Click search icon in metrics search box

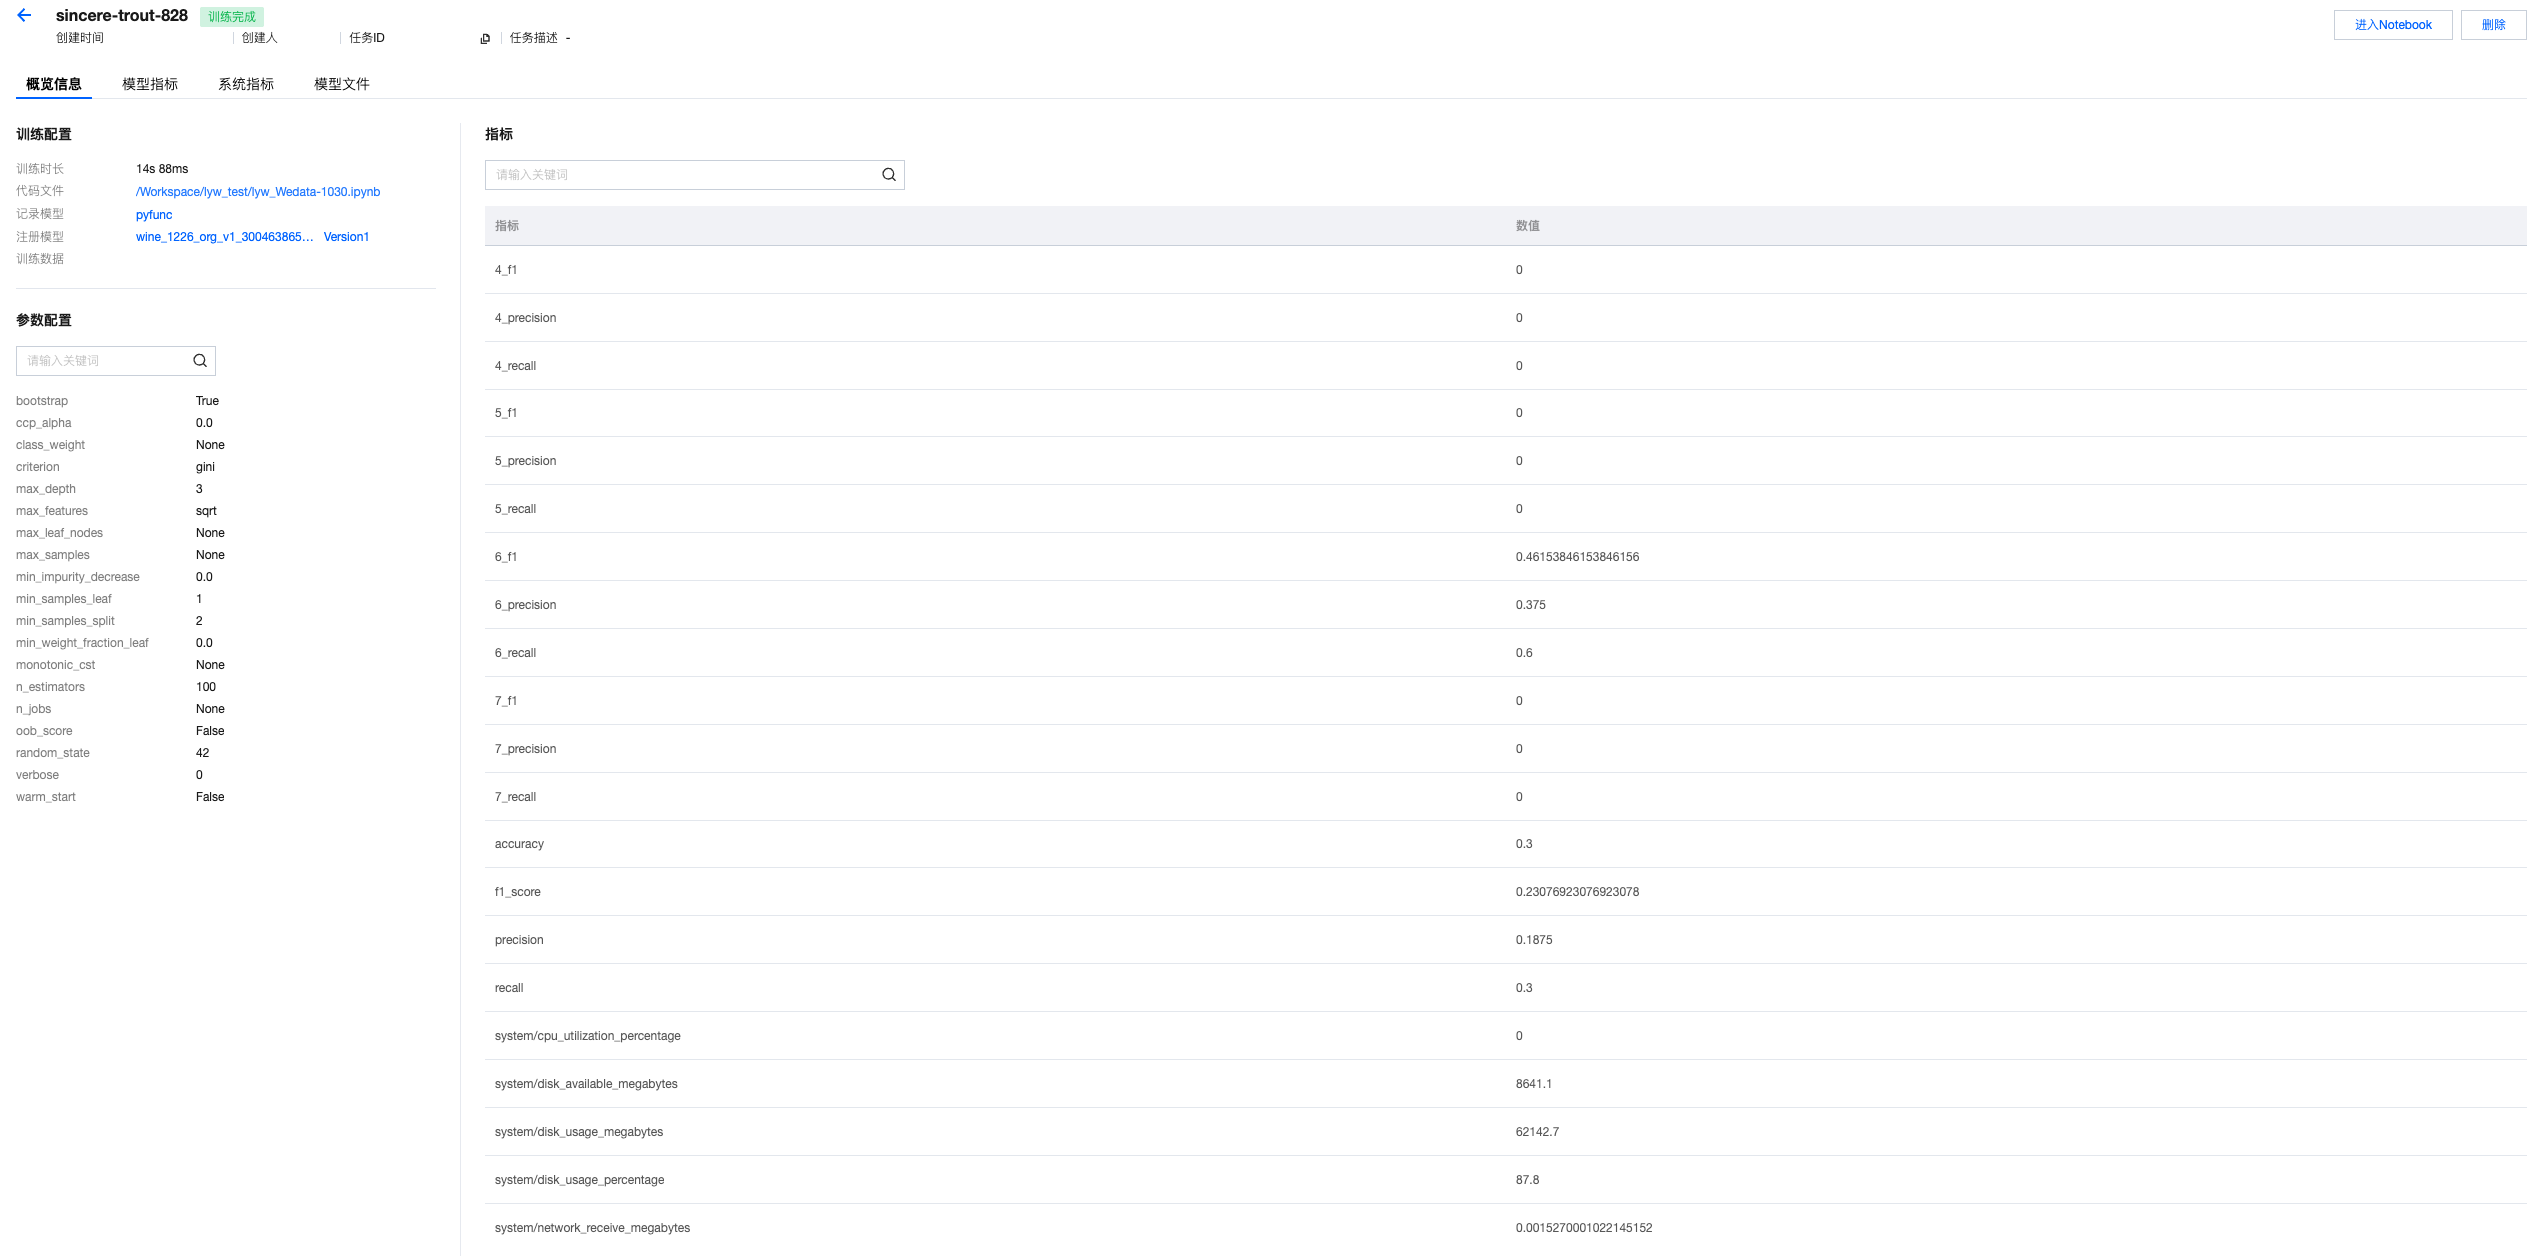(x=888, y=175)
